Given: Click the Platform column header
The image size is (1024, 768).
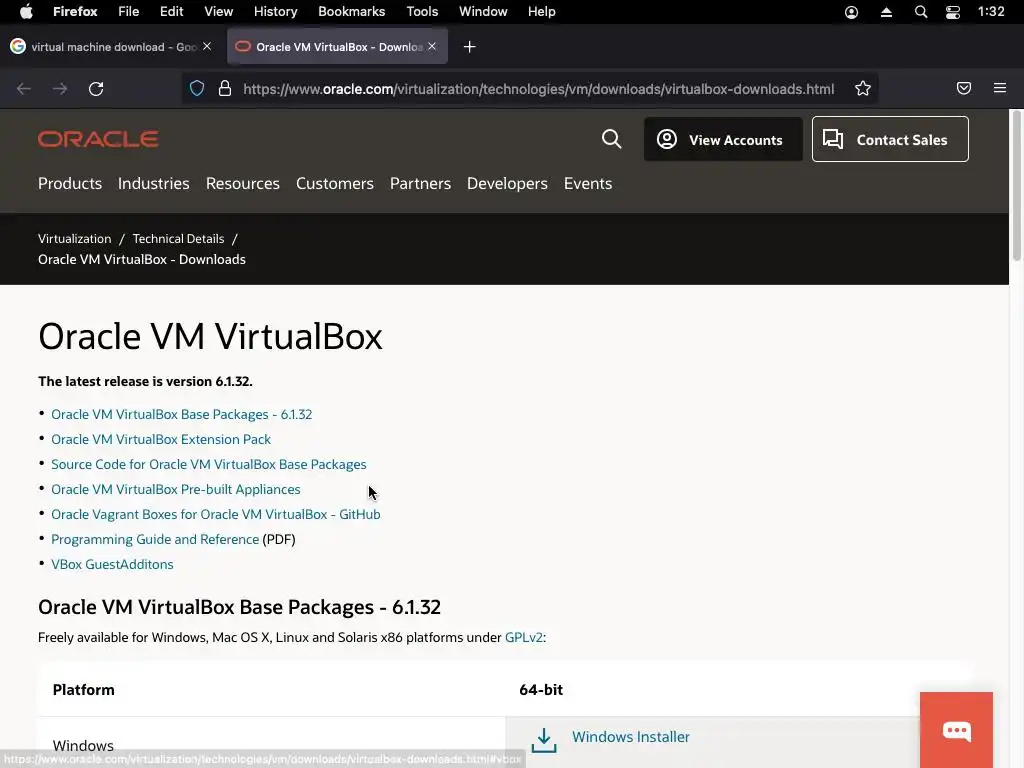Looking at the screenshot, I should (x=84, y=690).
